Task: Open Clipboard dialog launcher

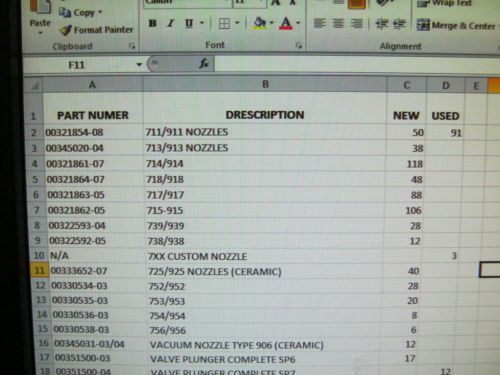Action: point(132,46)
